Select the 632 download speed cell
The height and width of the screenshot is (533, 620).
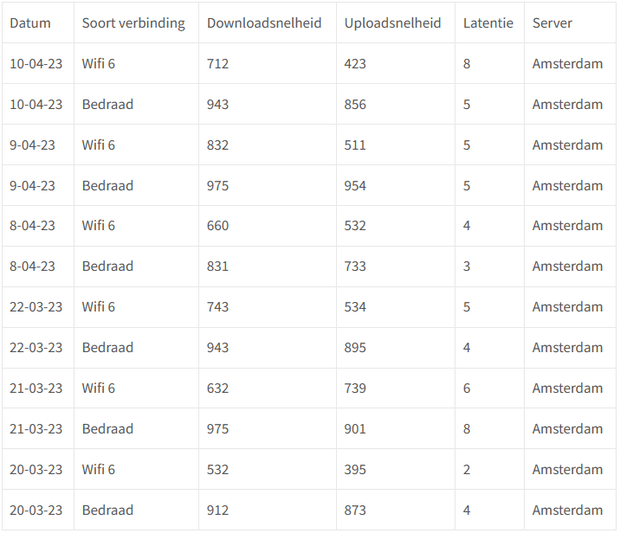[267, 388]
